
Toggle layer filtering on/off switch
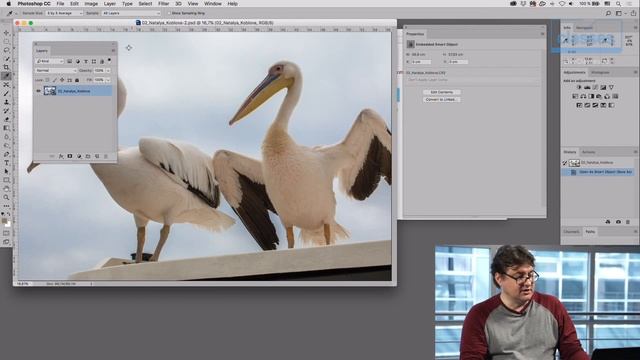[109, 60]
